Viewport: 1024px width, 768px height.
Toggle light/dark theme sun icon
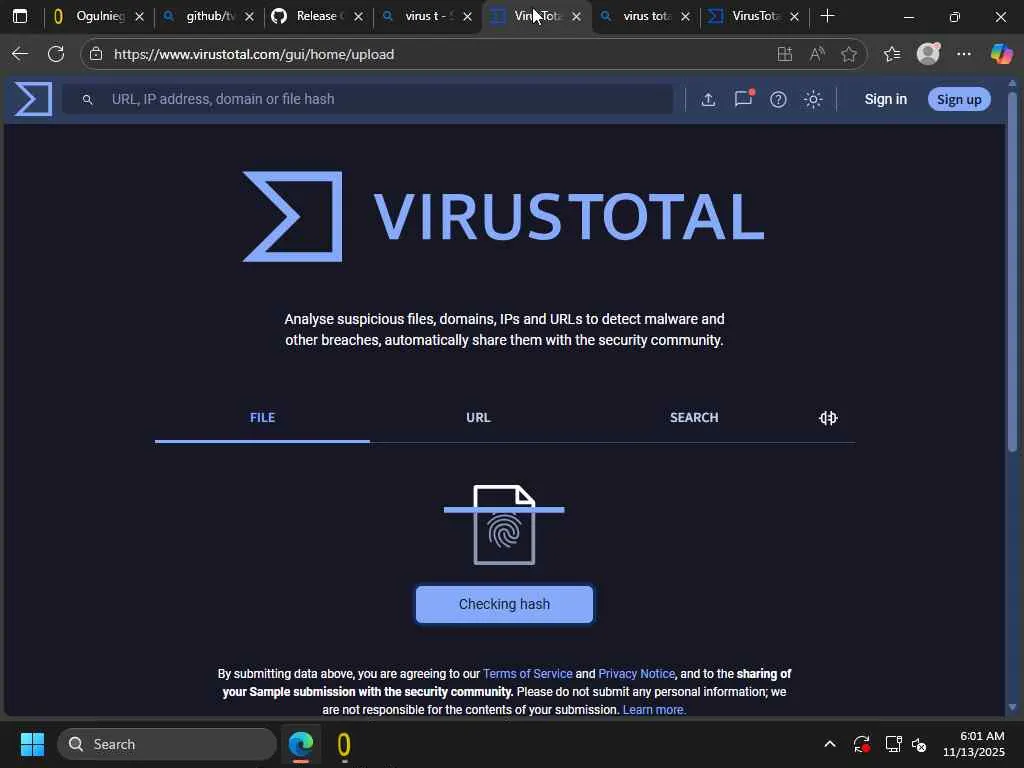pos(813,99)
